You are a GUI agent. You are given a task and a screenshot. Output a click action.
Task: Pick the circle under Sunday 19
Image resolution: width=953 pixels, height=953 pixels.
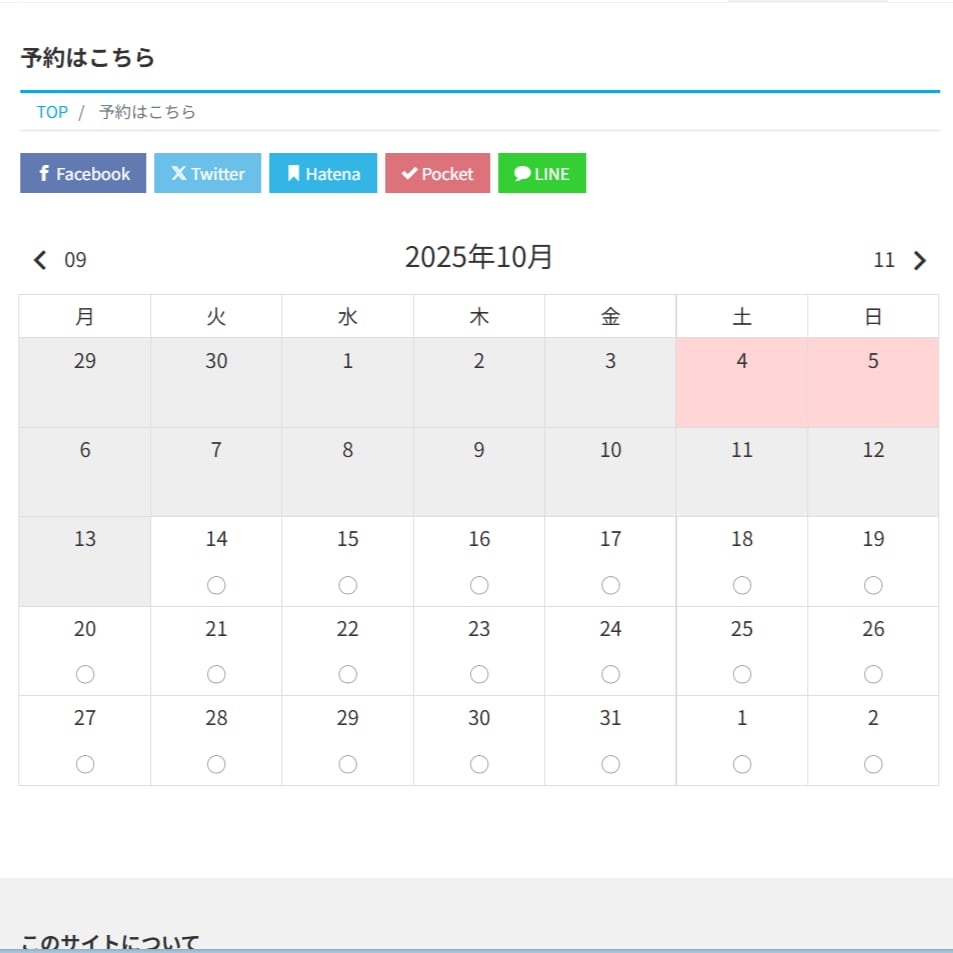[873, 585]
